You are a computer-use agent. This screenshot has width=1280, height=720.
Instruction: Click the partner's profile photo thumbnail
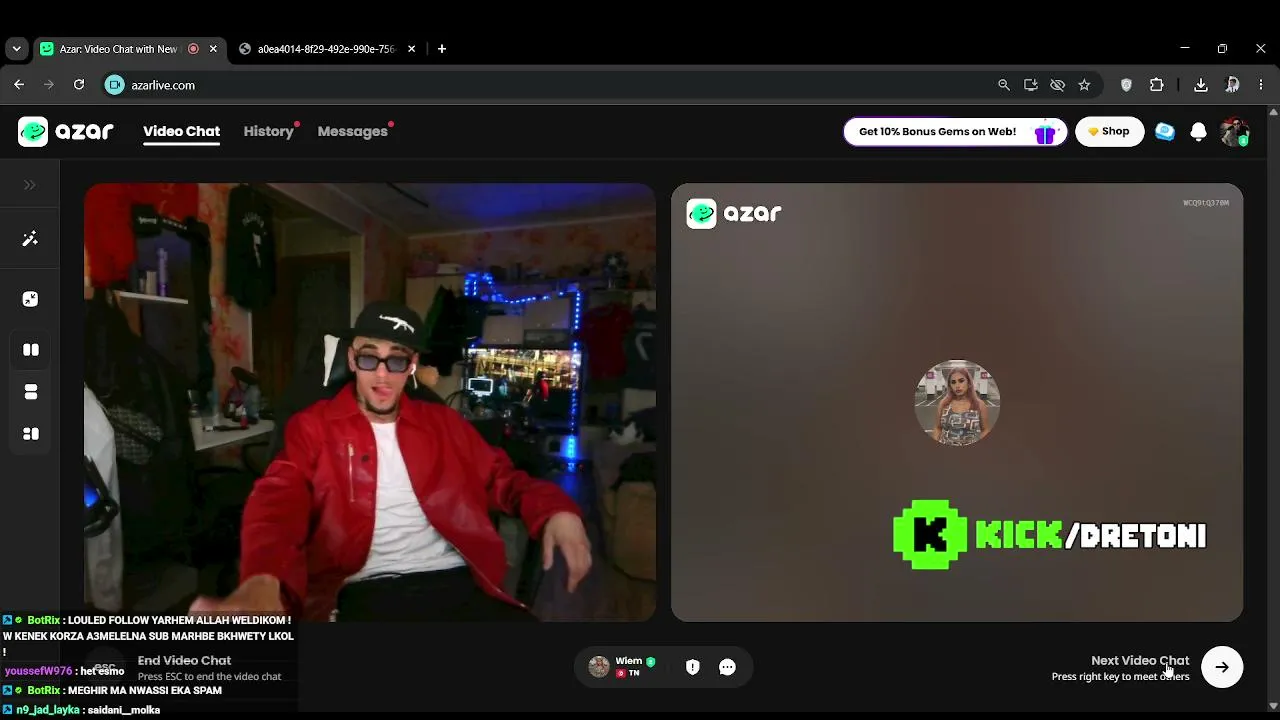click(x=957, y=402)
